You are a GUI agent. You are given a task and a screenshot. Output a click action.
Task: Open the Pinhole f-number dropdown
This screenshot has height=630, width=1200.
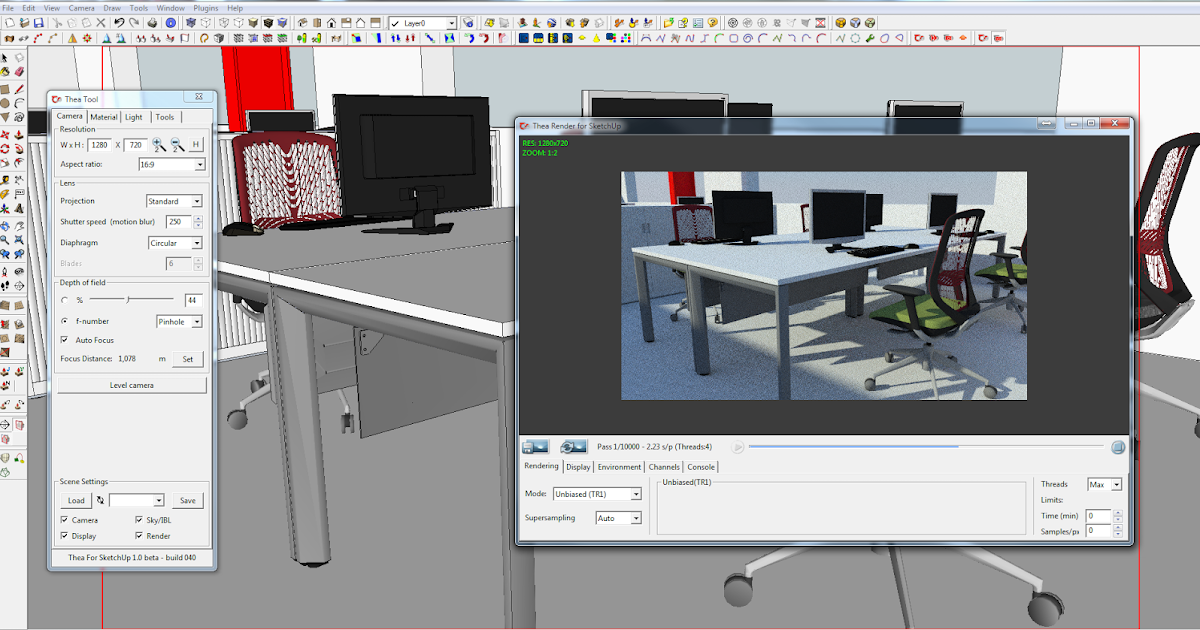(179, 322)
